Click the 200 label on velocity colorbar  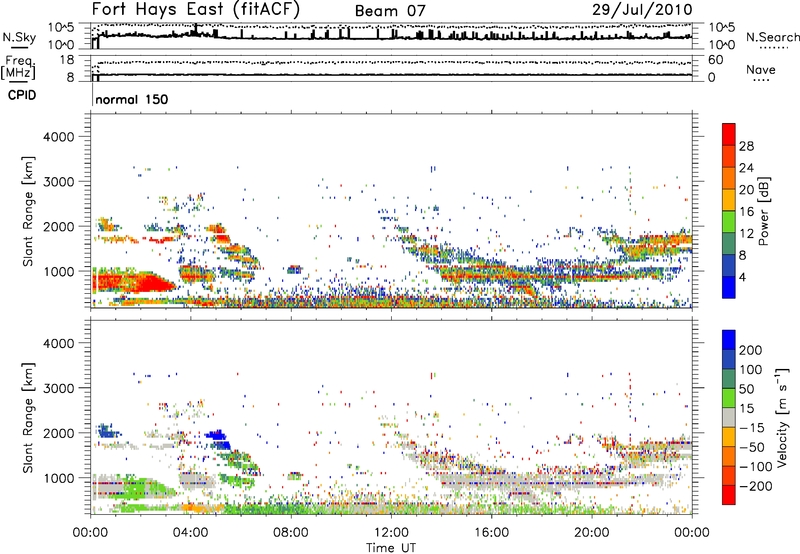(x=751, y=350)
